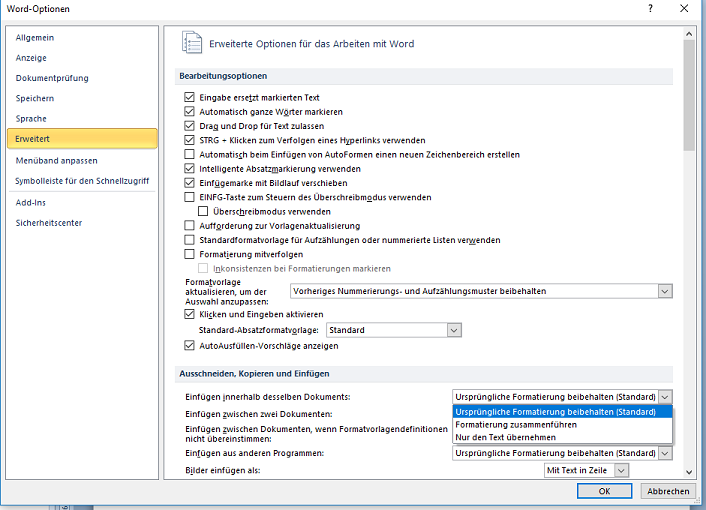706x510 pixels.
Task: Confirm with the OK button
Action: (604, 491)
